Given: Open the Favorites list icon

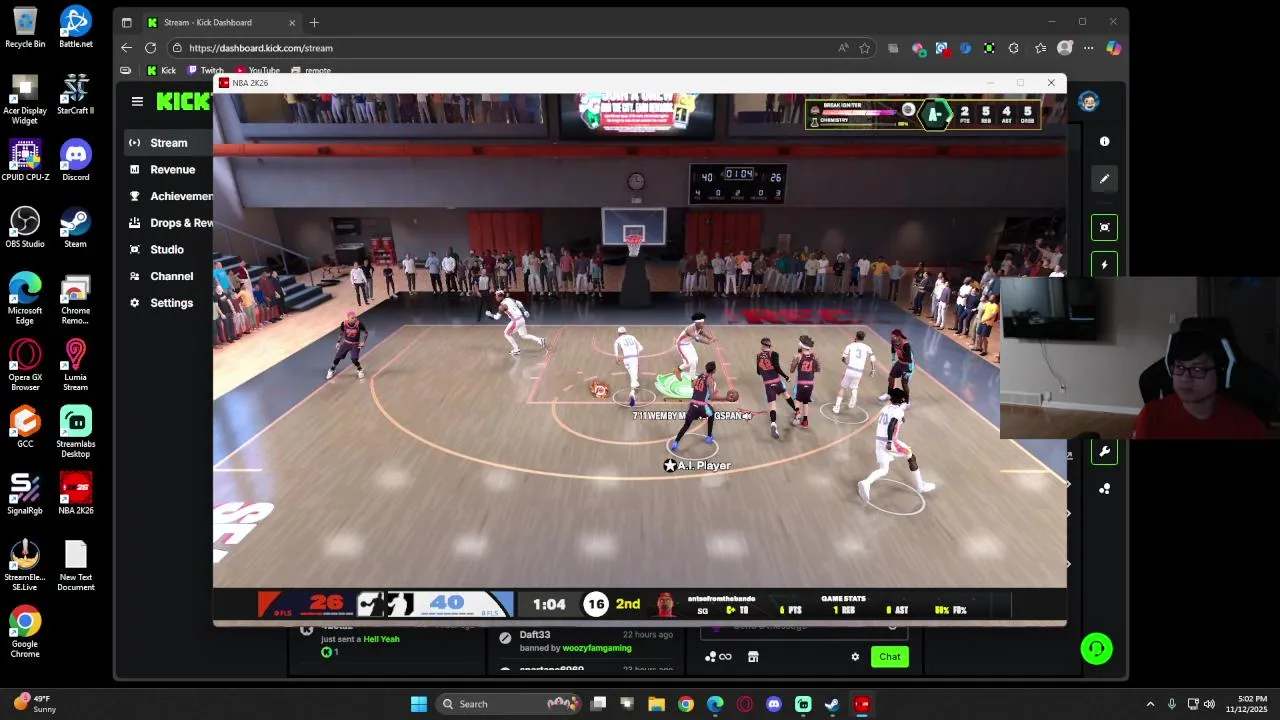Looking at the screenshot, I should pyautogui.click(x=1041, y=48).
